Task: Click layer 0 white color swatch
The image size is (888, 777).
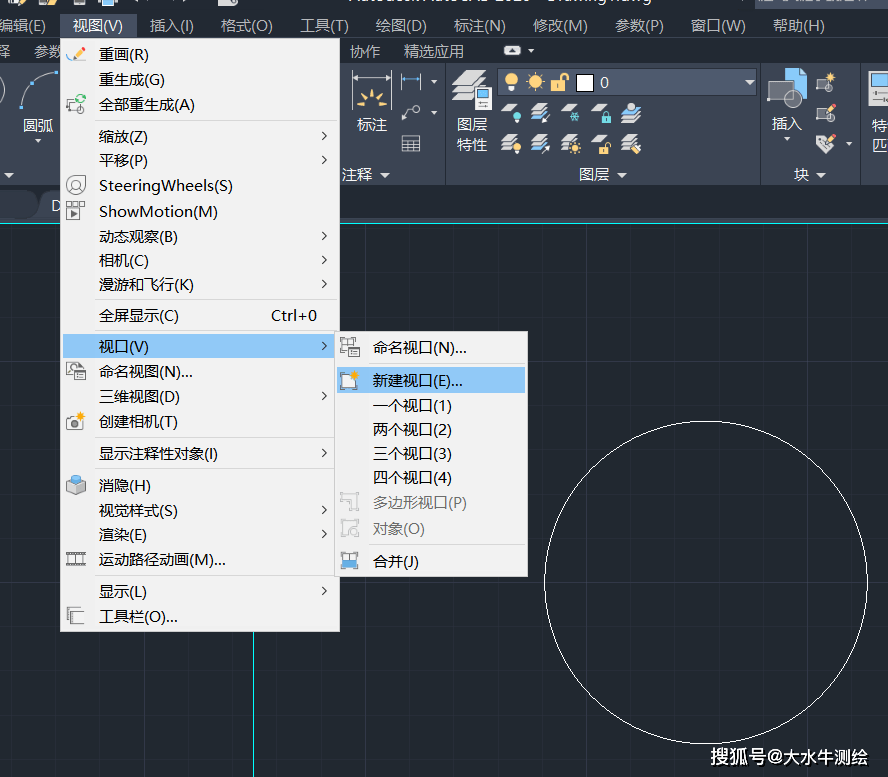Action: [x=584, y=83]
